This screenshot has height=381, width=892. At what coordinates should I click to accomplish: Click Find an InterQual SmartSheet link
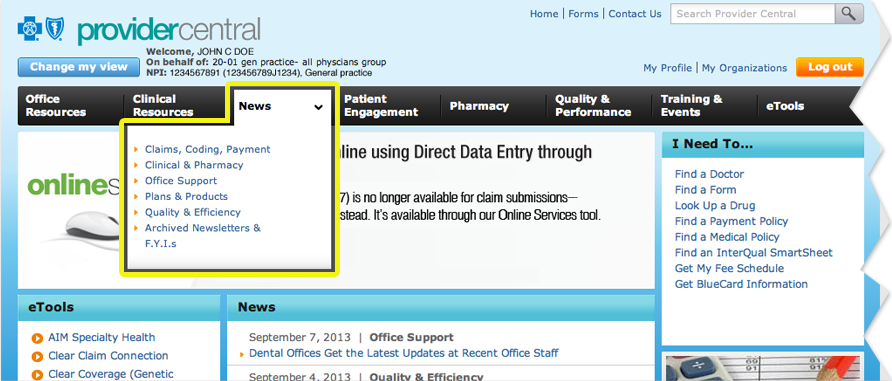point(753,252)
